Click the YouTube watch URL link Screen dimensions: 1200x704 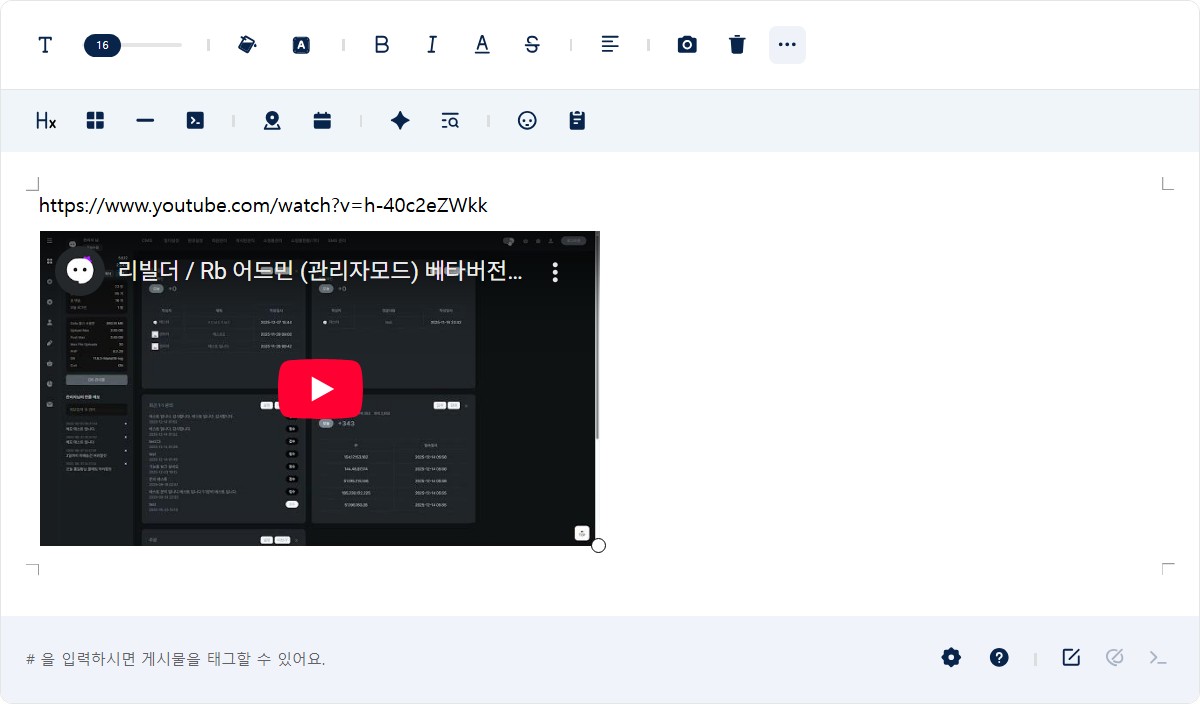pyautogui.click(x=262, y=206)
